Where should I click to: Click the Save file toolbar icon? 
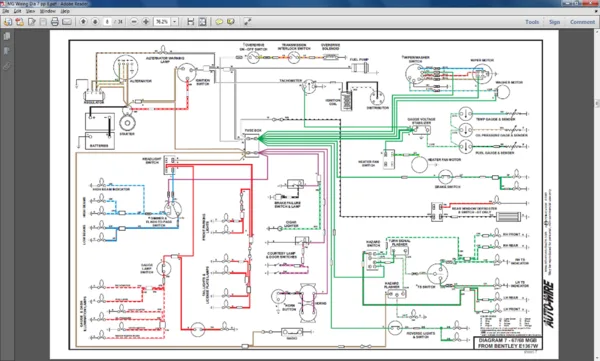coord(43,22)
